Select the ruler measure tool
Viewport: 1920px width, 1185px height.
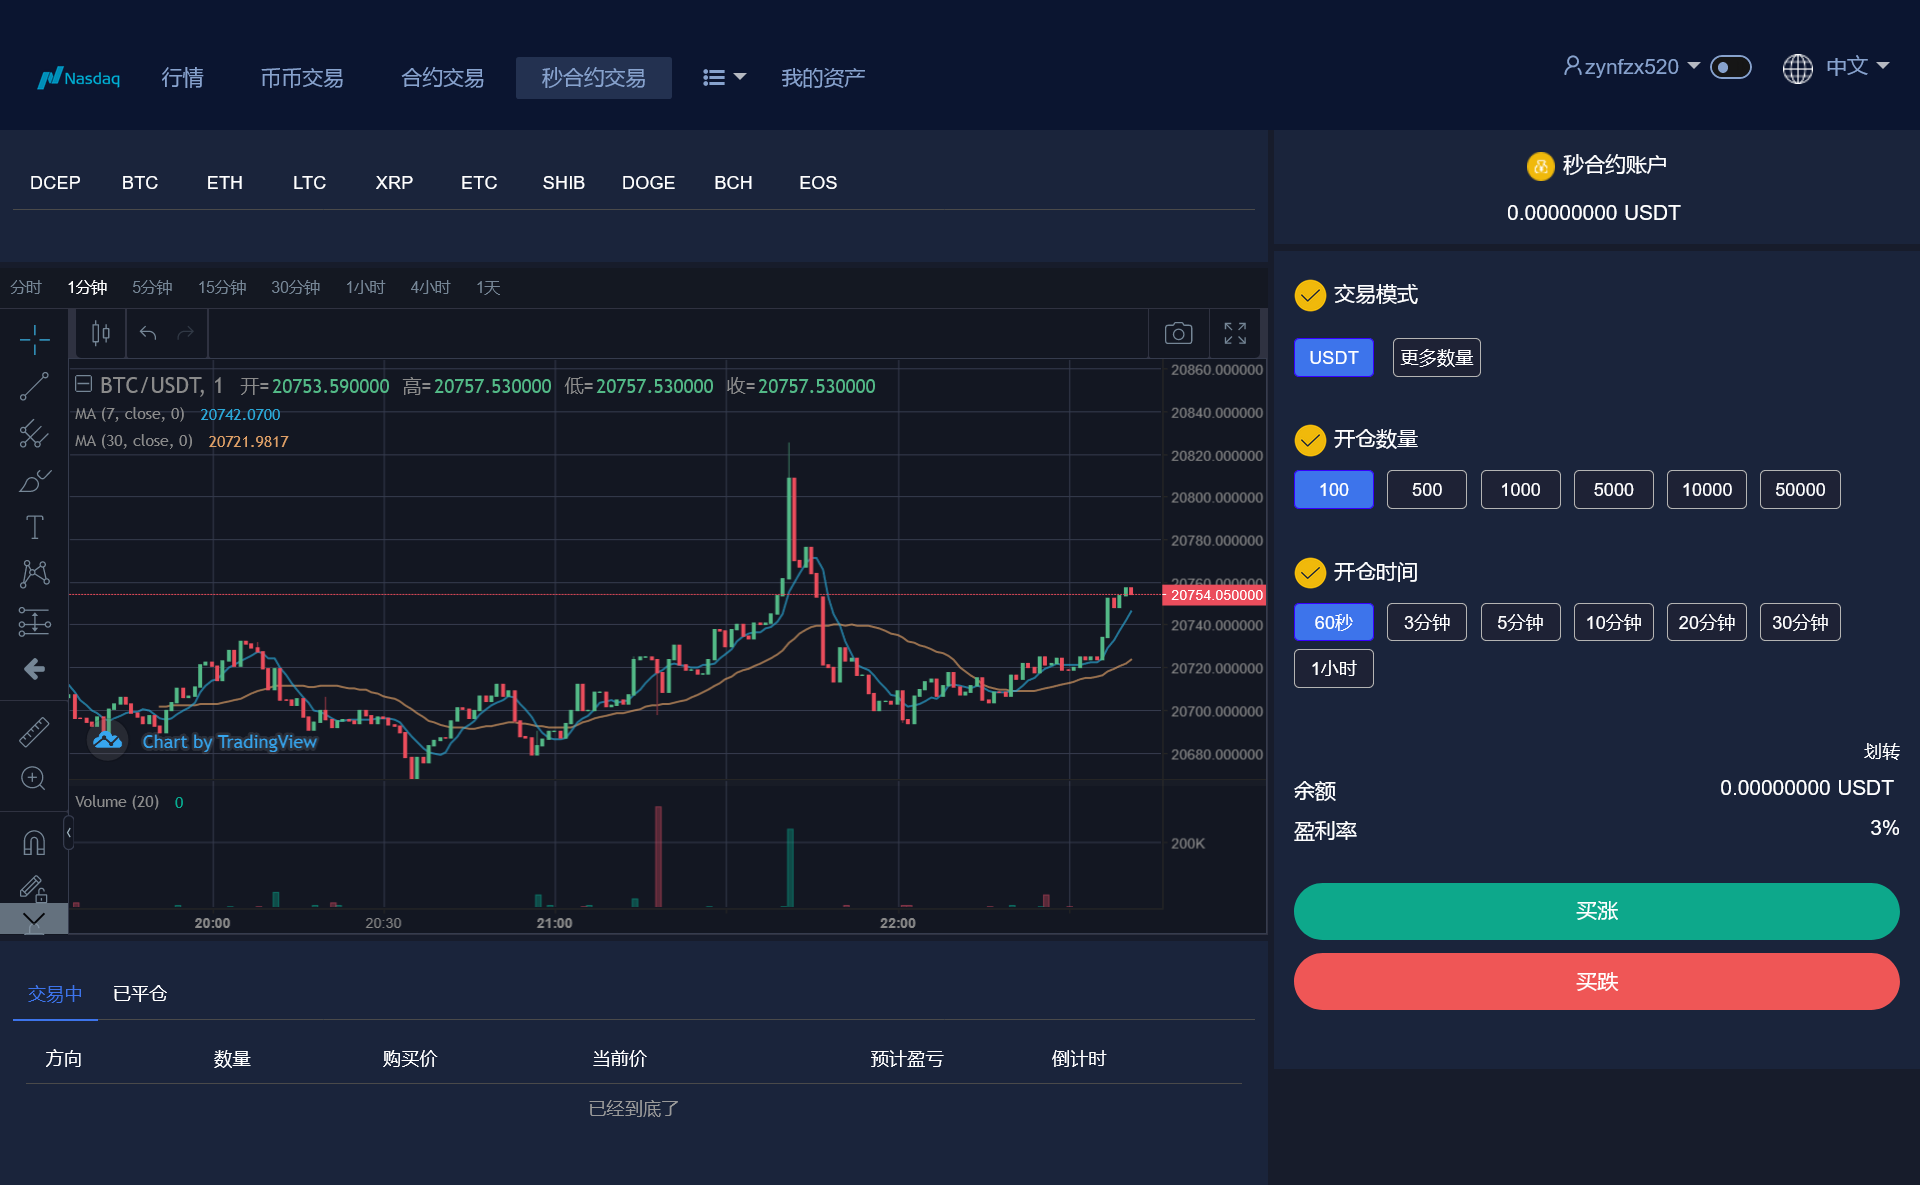click(34, 732)
